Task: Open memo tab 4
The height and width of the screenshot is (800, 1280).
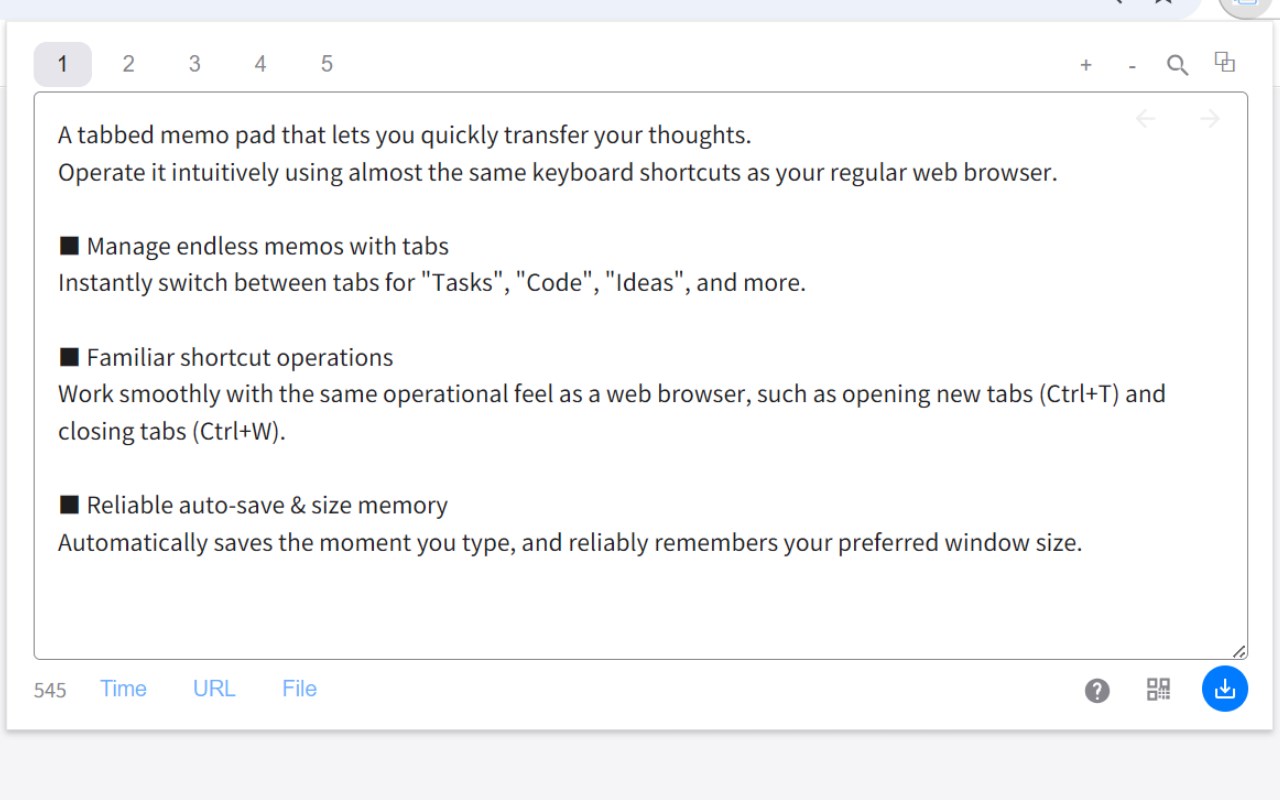Action: (x=260, y=64)
